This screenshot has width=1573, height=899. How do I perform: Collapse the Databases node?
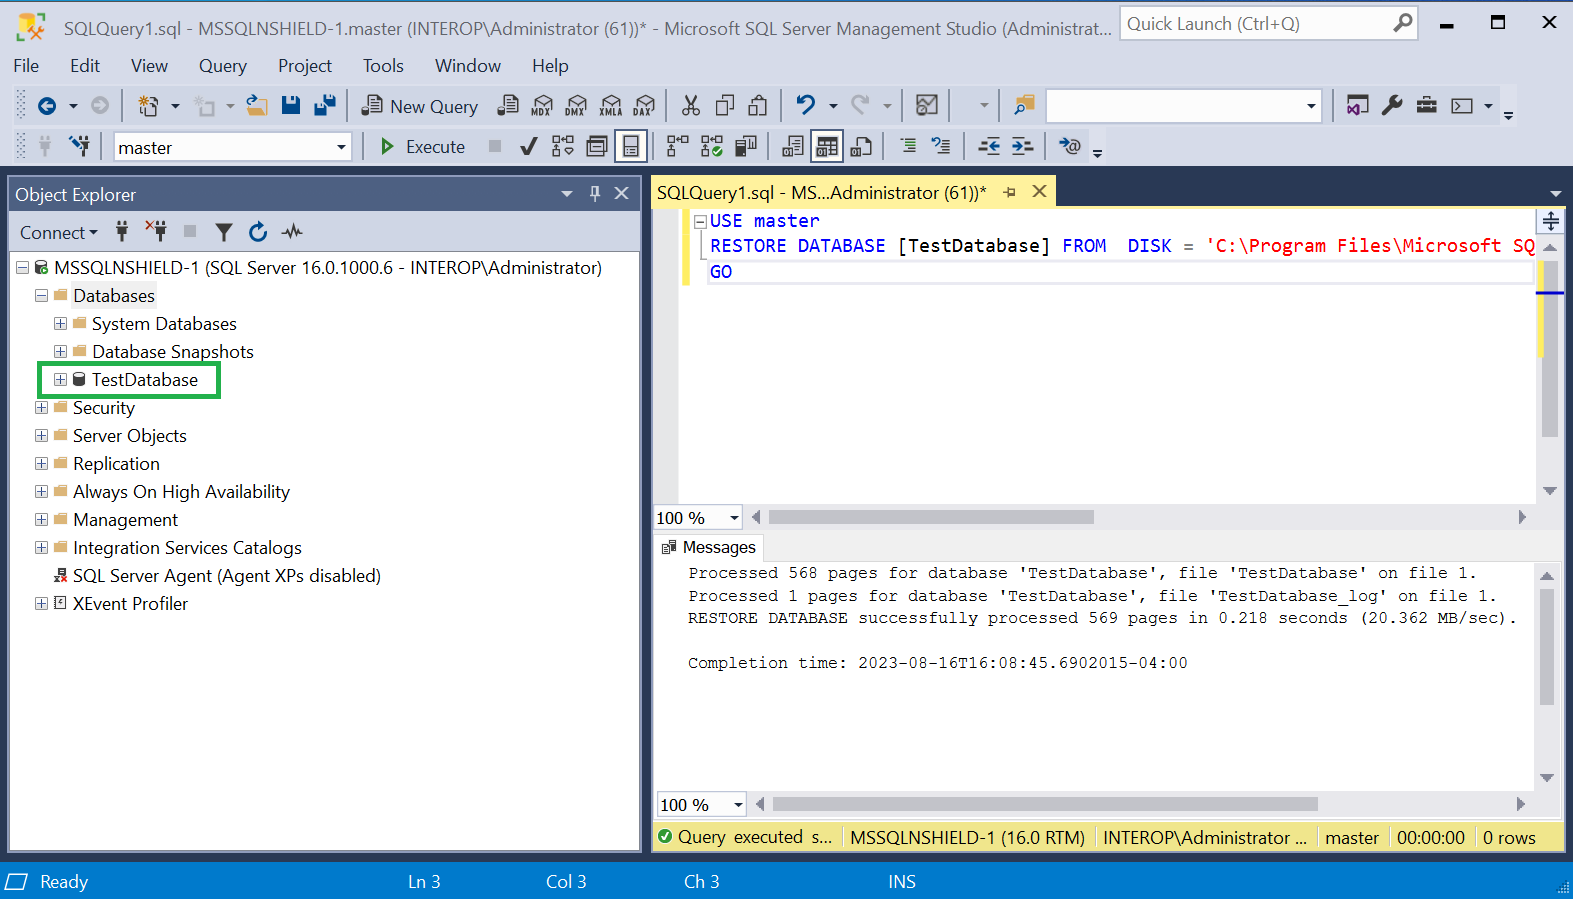tap(41, 296)
